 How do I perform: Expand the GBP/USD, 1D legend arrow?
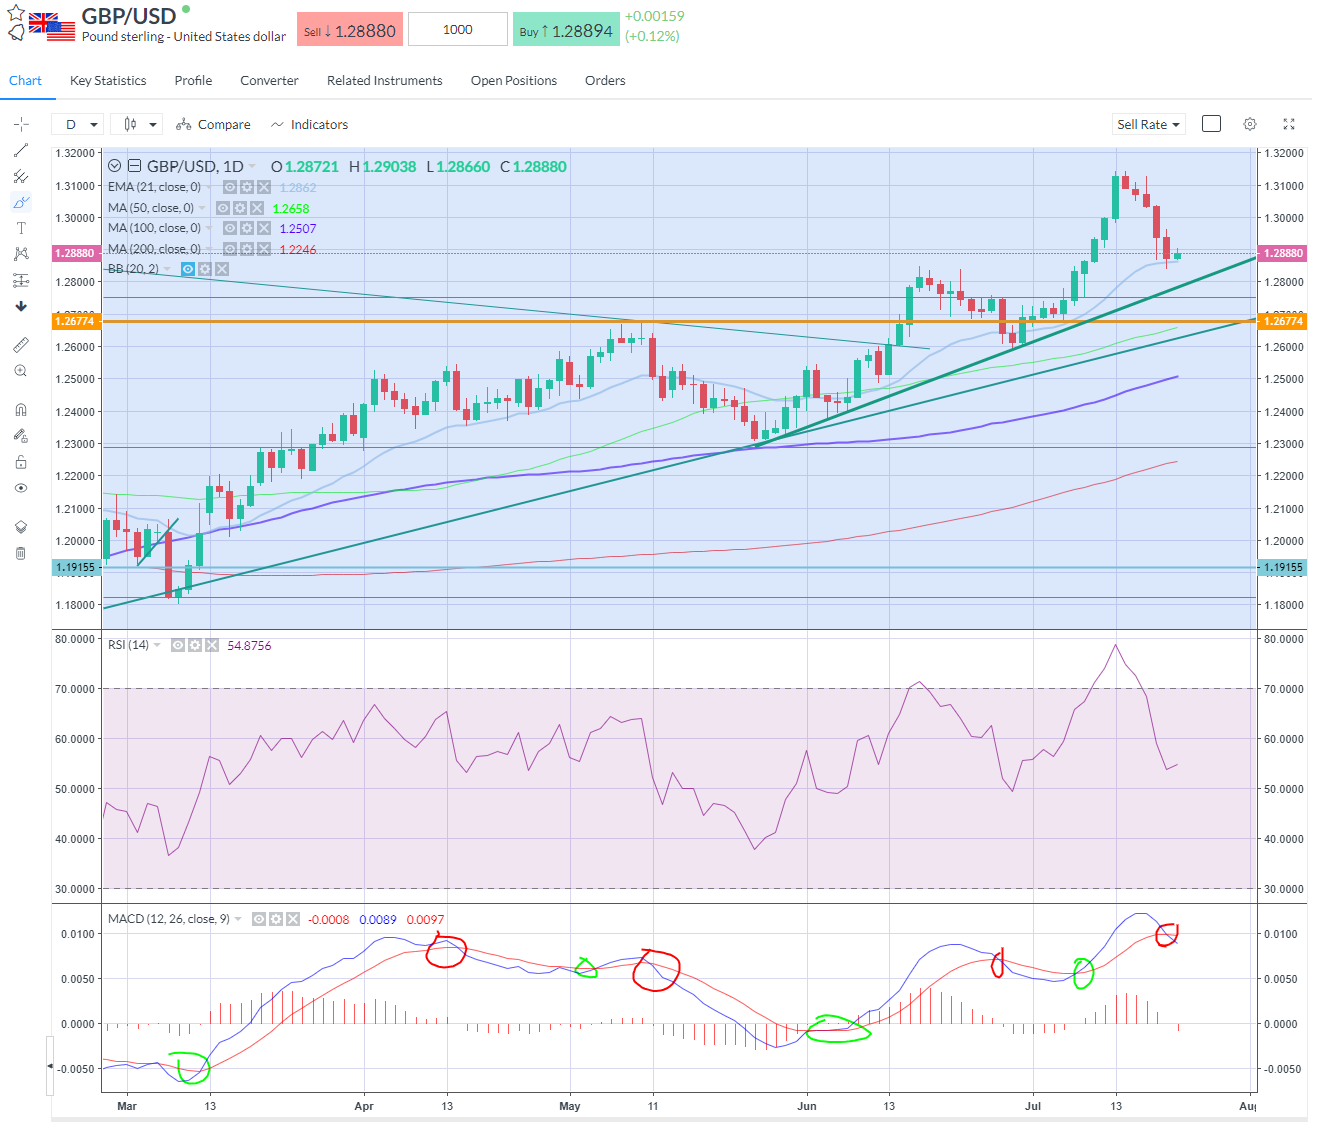point(252,167)
